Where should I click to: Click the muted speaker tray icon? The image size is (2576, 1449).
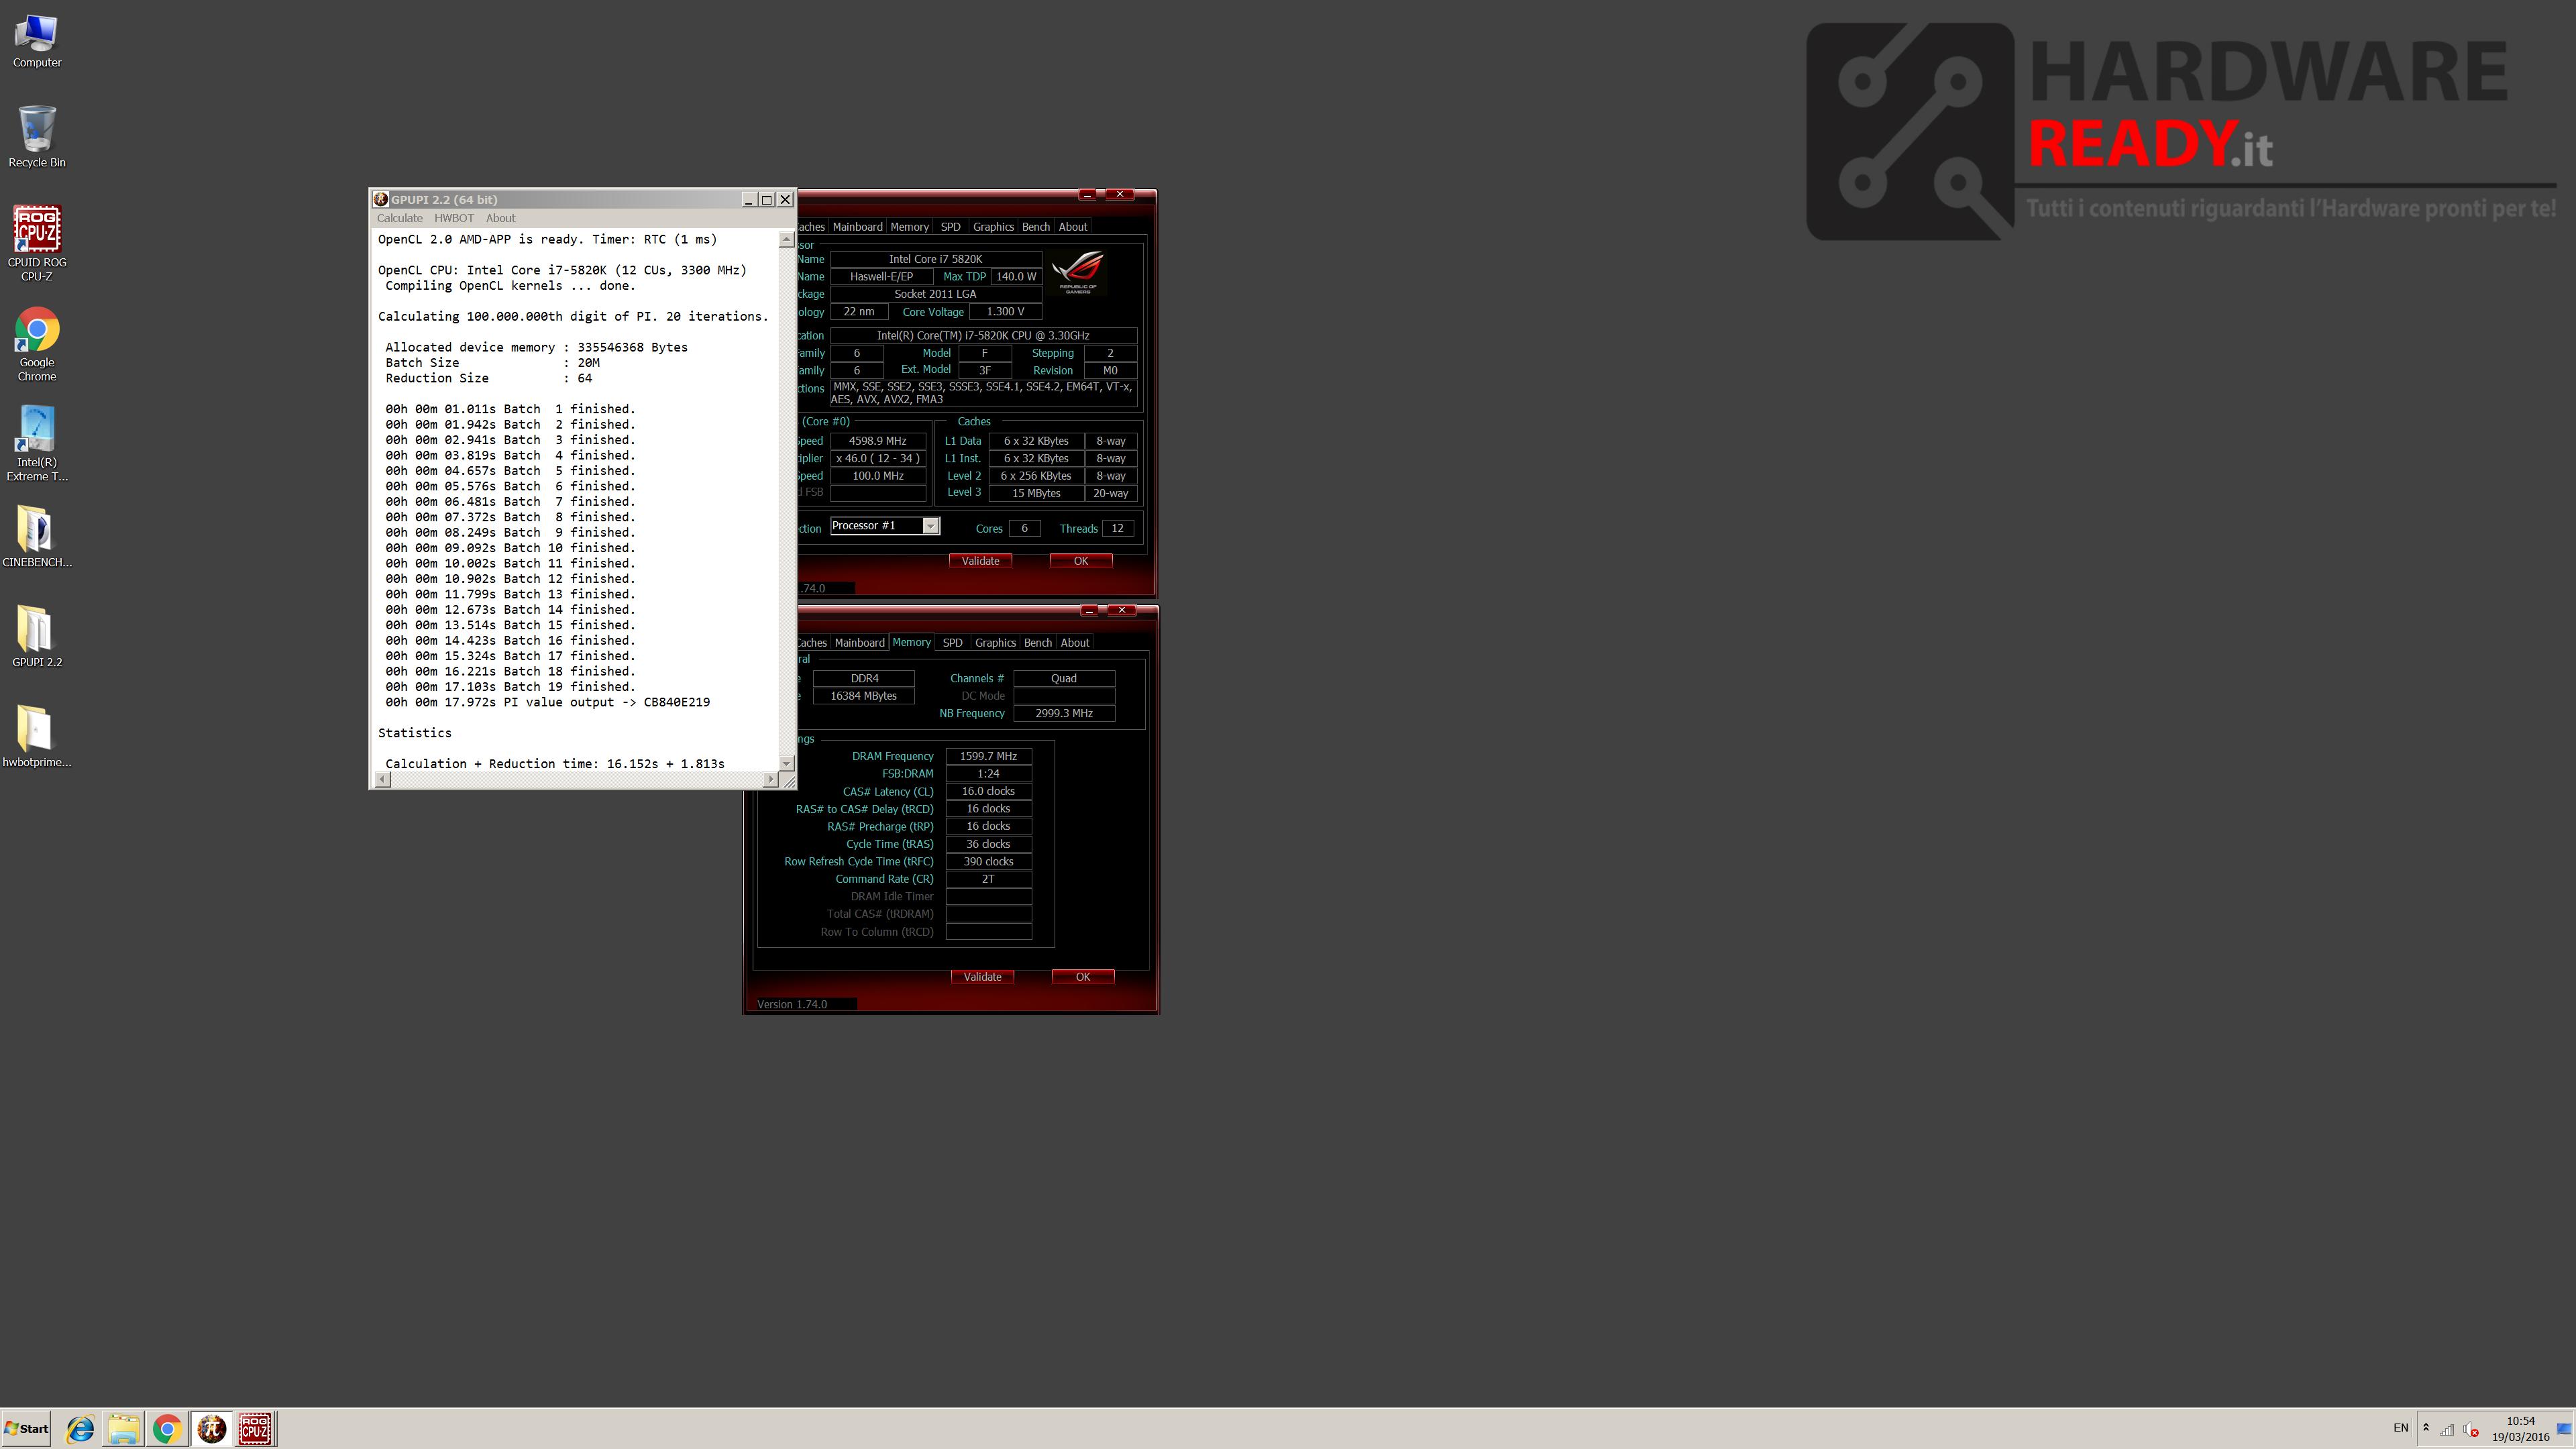pyautogui.click(x=2471, y=1429)
